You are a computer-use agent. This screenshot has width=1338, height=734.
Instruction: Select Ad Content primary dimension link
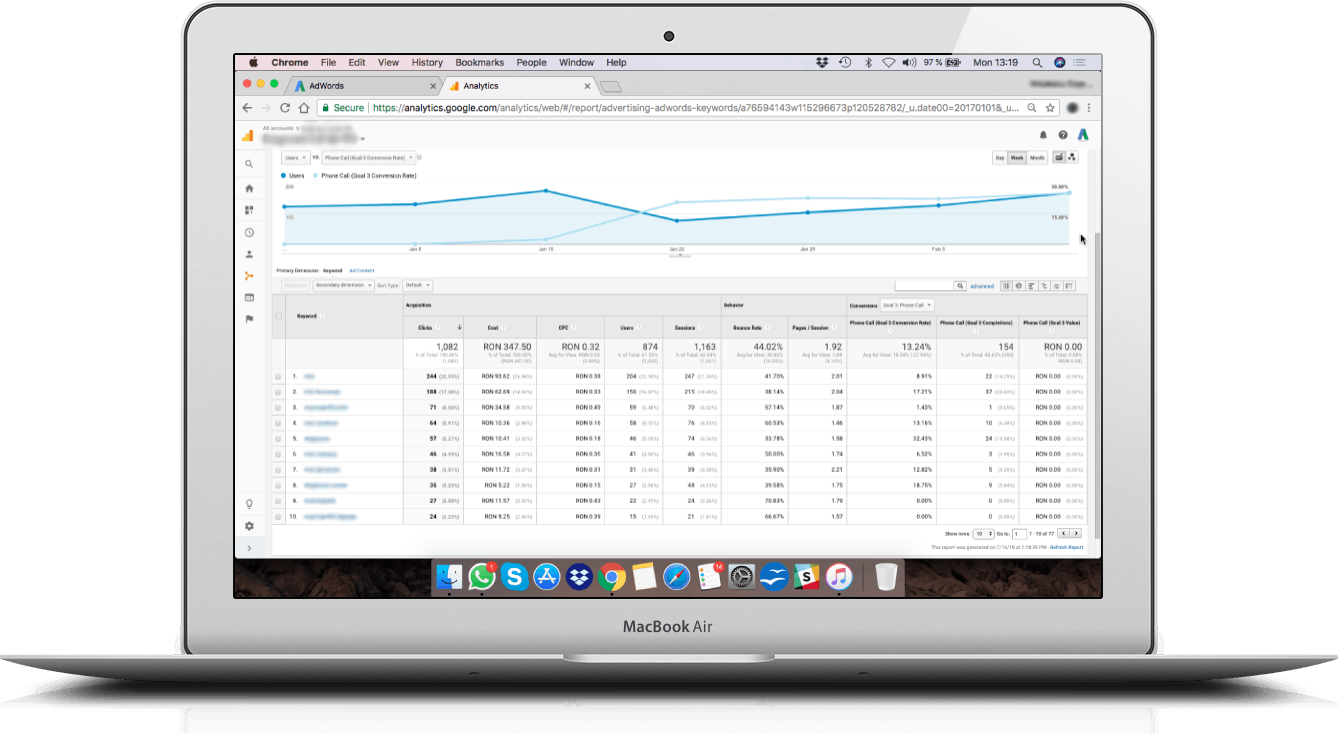pyautogui.click(x=361, y=271)
